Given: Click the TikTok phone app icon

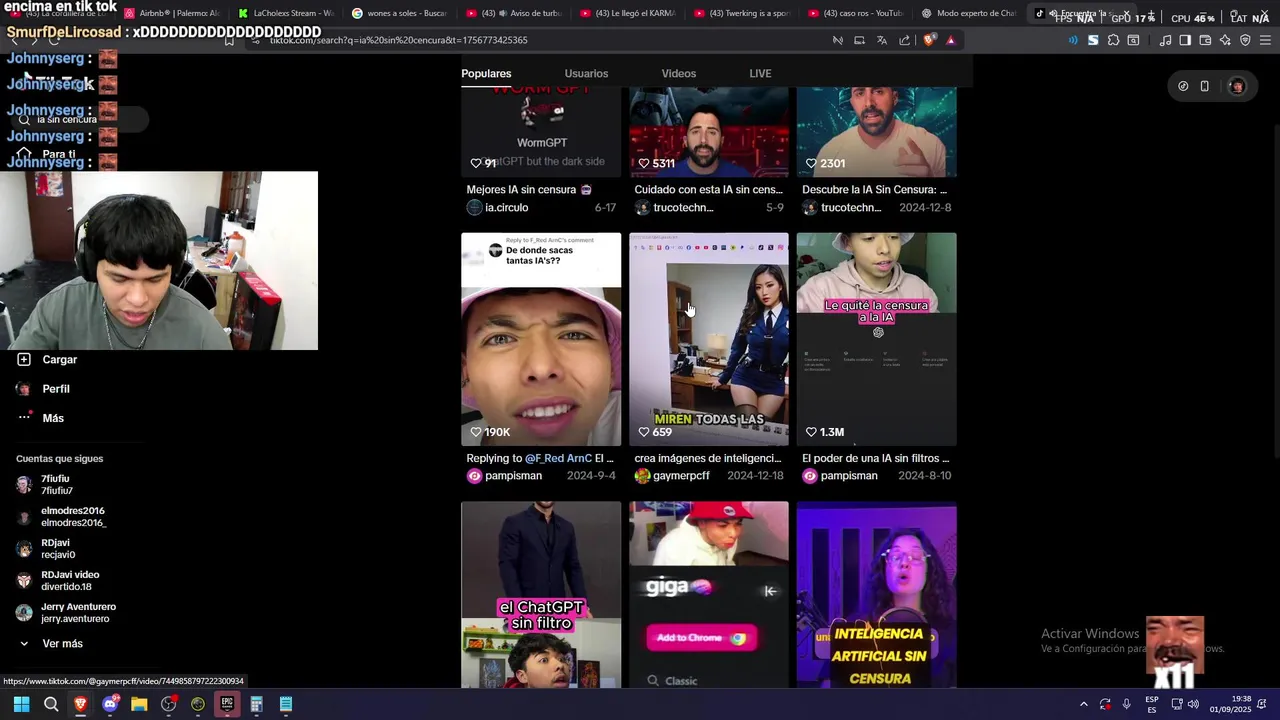Looking at the screenshot, I should [x=1204, y=86].
